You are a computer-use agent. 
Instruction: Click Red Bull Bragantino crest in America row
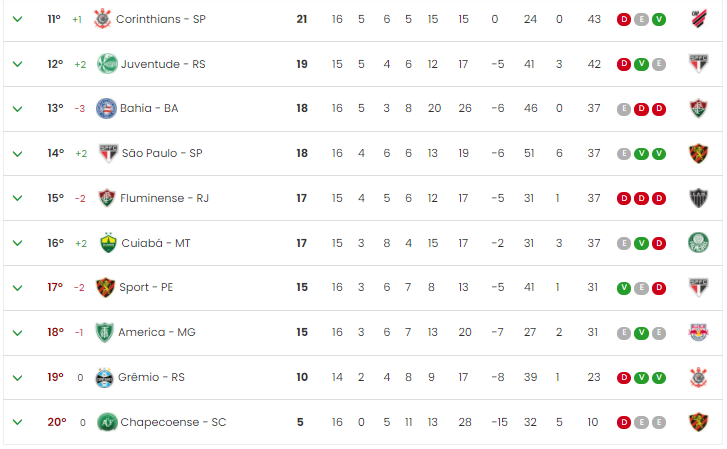coord(698,332)
